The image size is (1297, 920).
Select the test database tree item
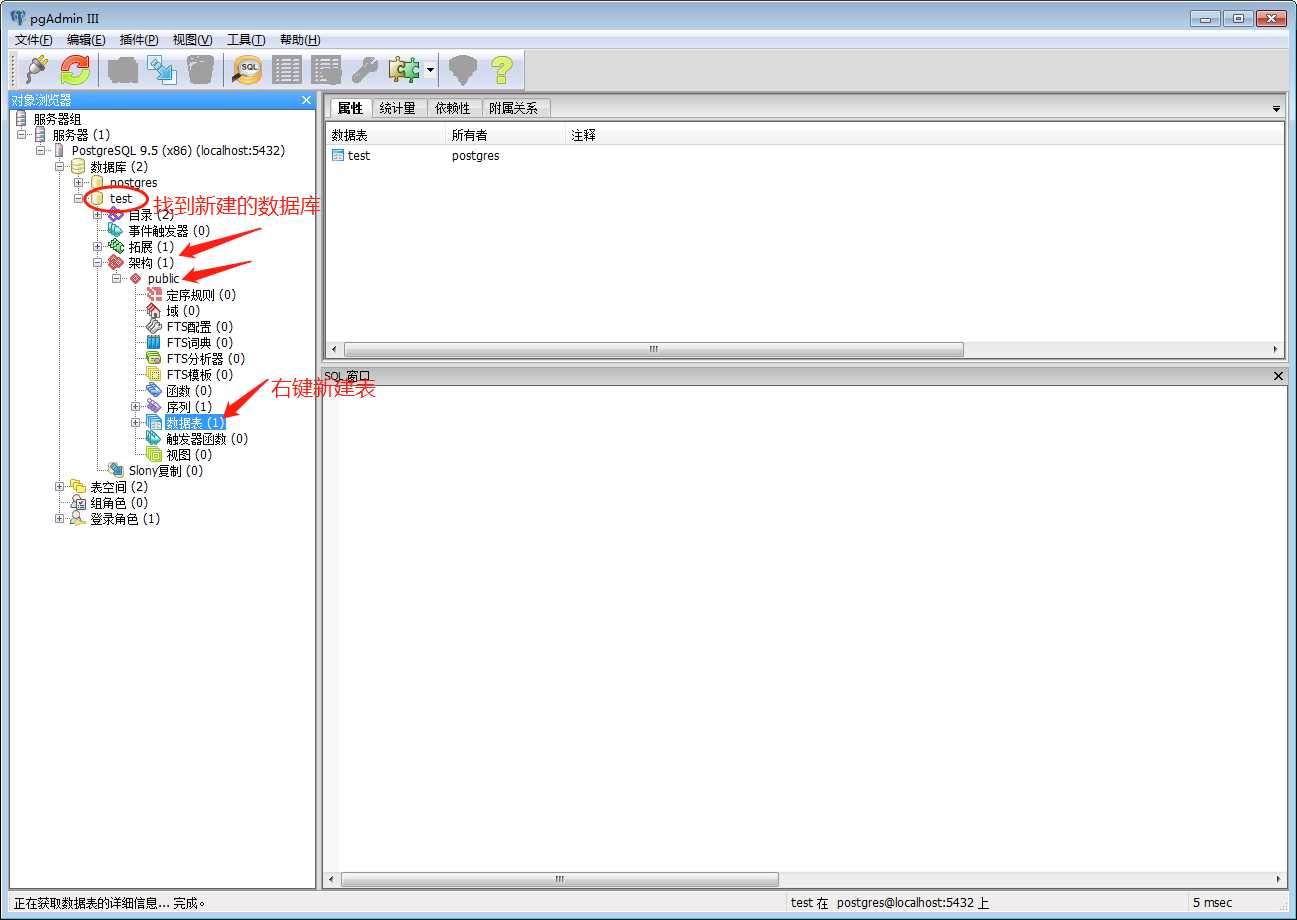tap(121, 199)
